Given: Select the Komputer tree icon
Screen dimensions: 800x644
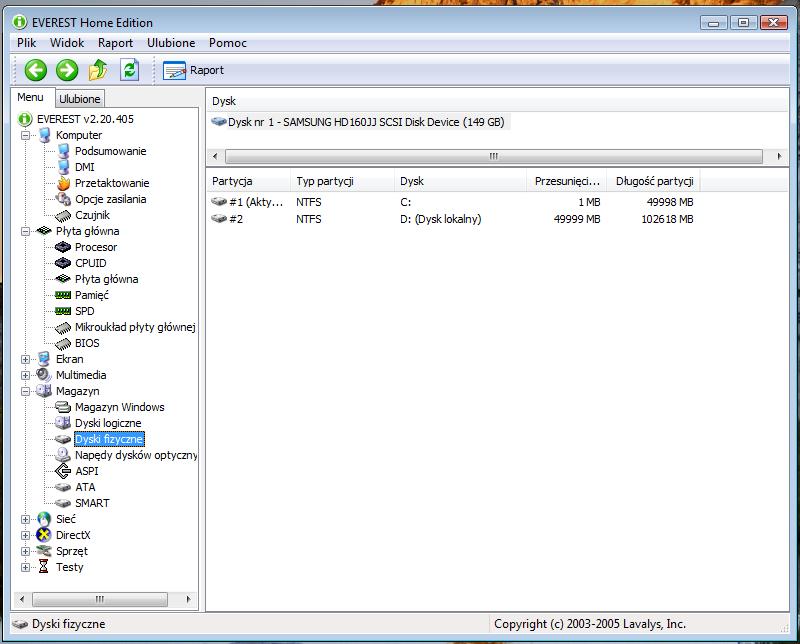Looking at the screenshot, I should (x=45, y=135).
